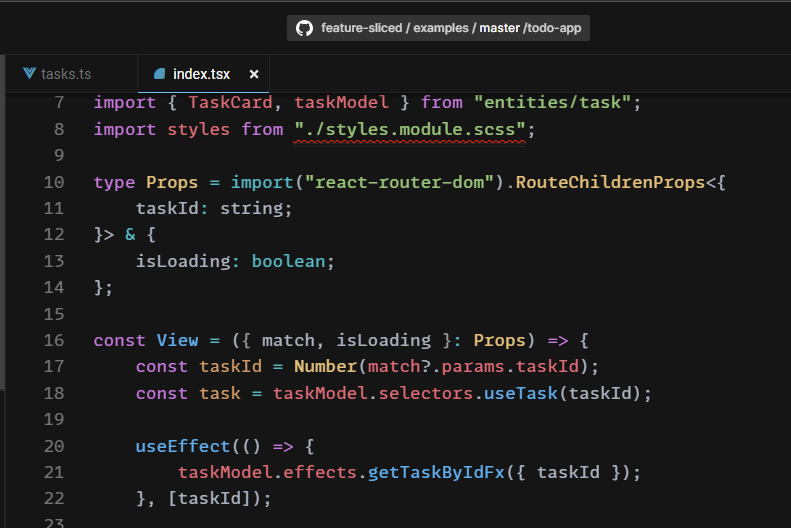Click the file icon on index.tsx tab
This screenshot has width=791, height=528.
click(x=159, y=74)
